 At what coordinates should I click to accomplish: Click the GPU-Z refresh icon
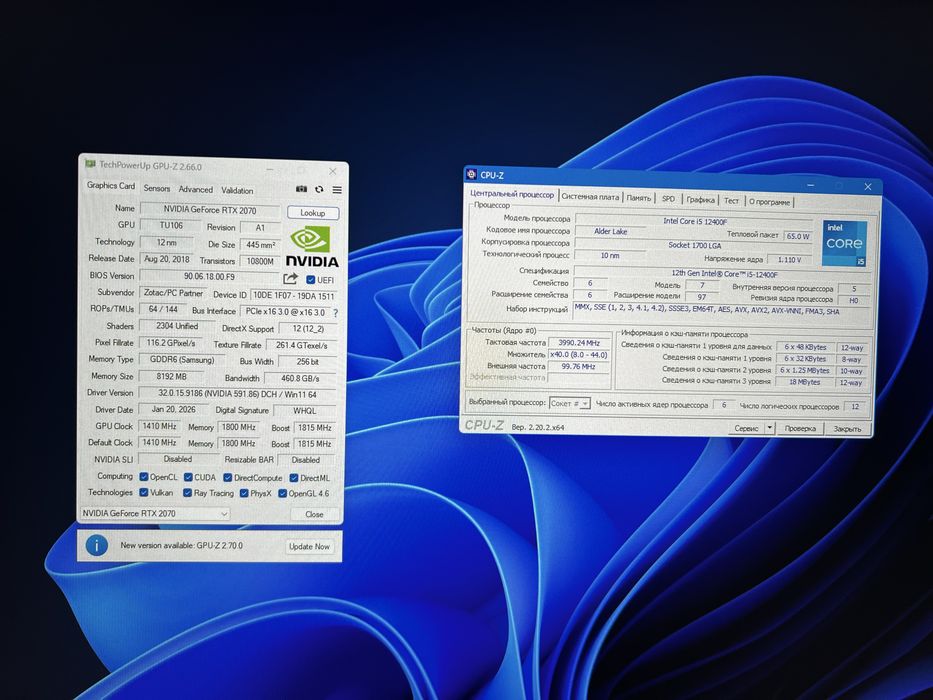[x=320, y=189]
